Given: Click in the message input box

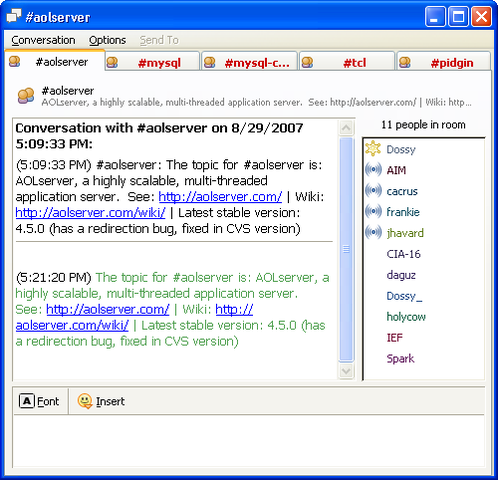Looking at the screenshot, I should click(x=249, y=440).
